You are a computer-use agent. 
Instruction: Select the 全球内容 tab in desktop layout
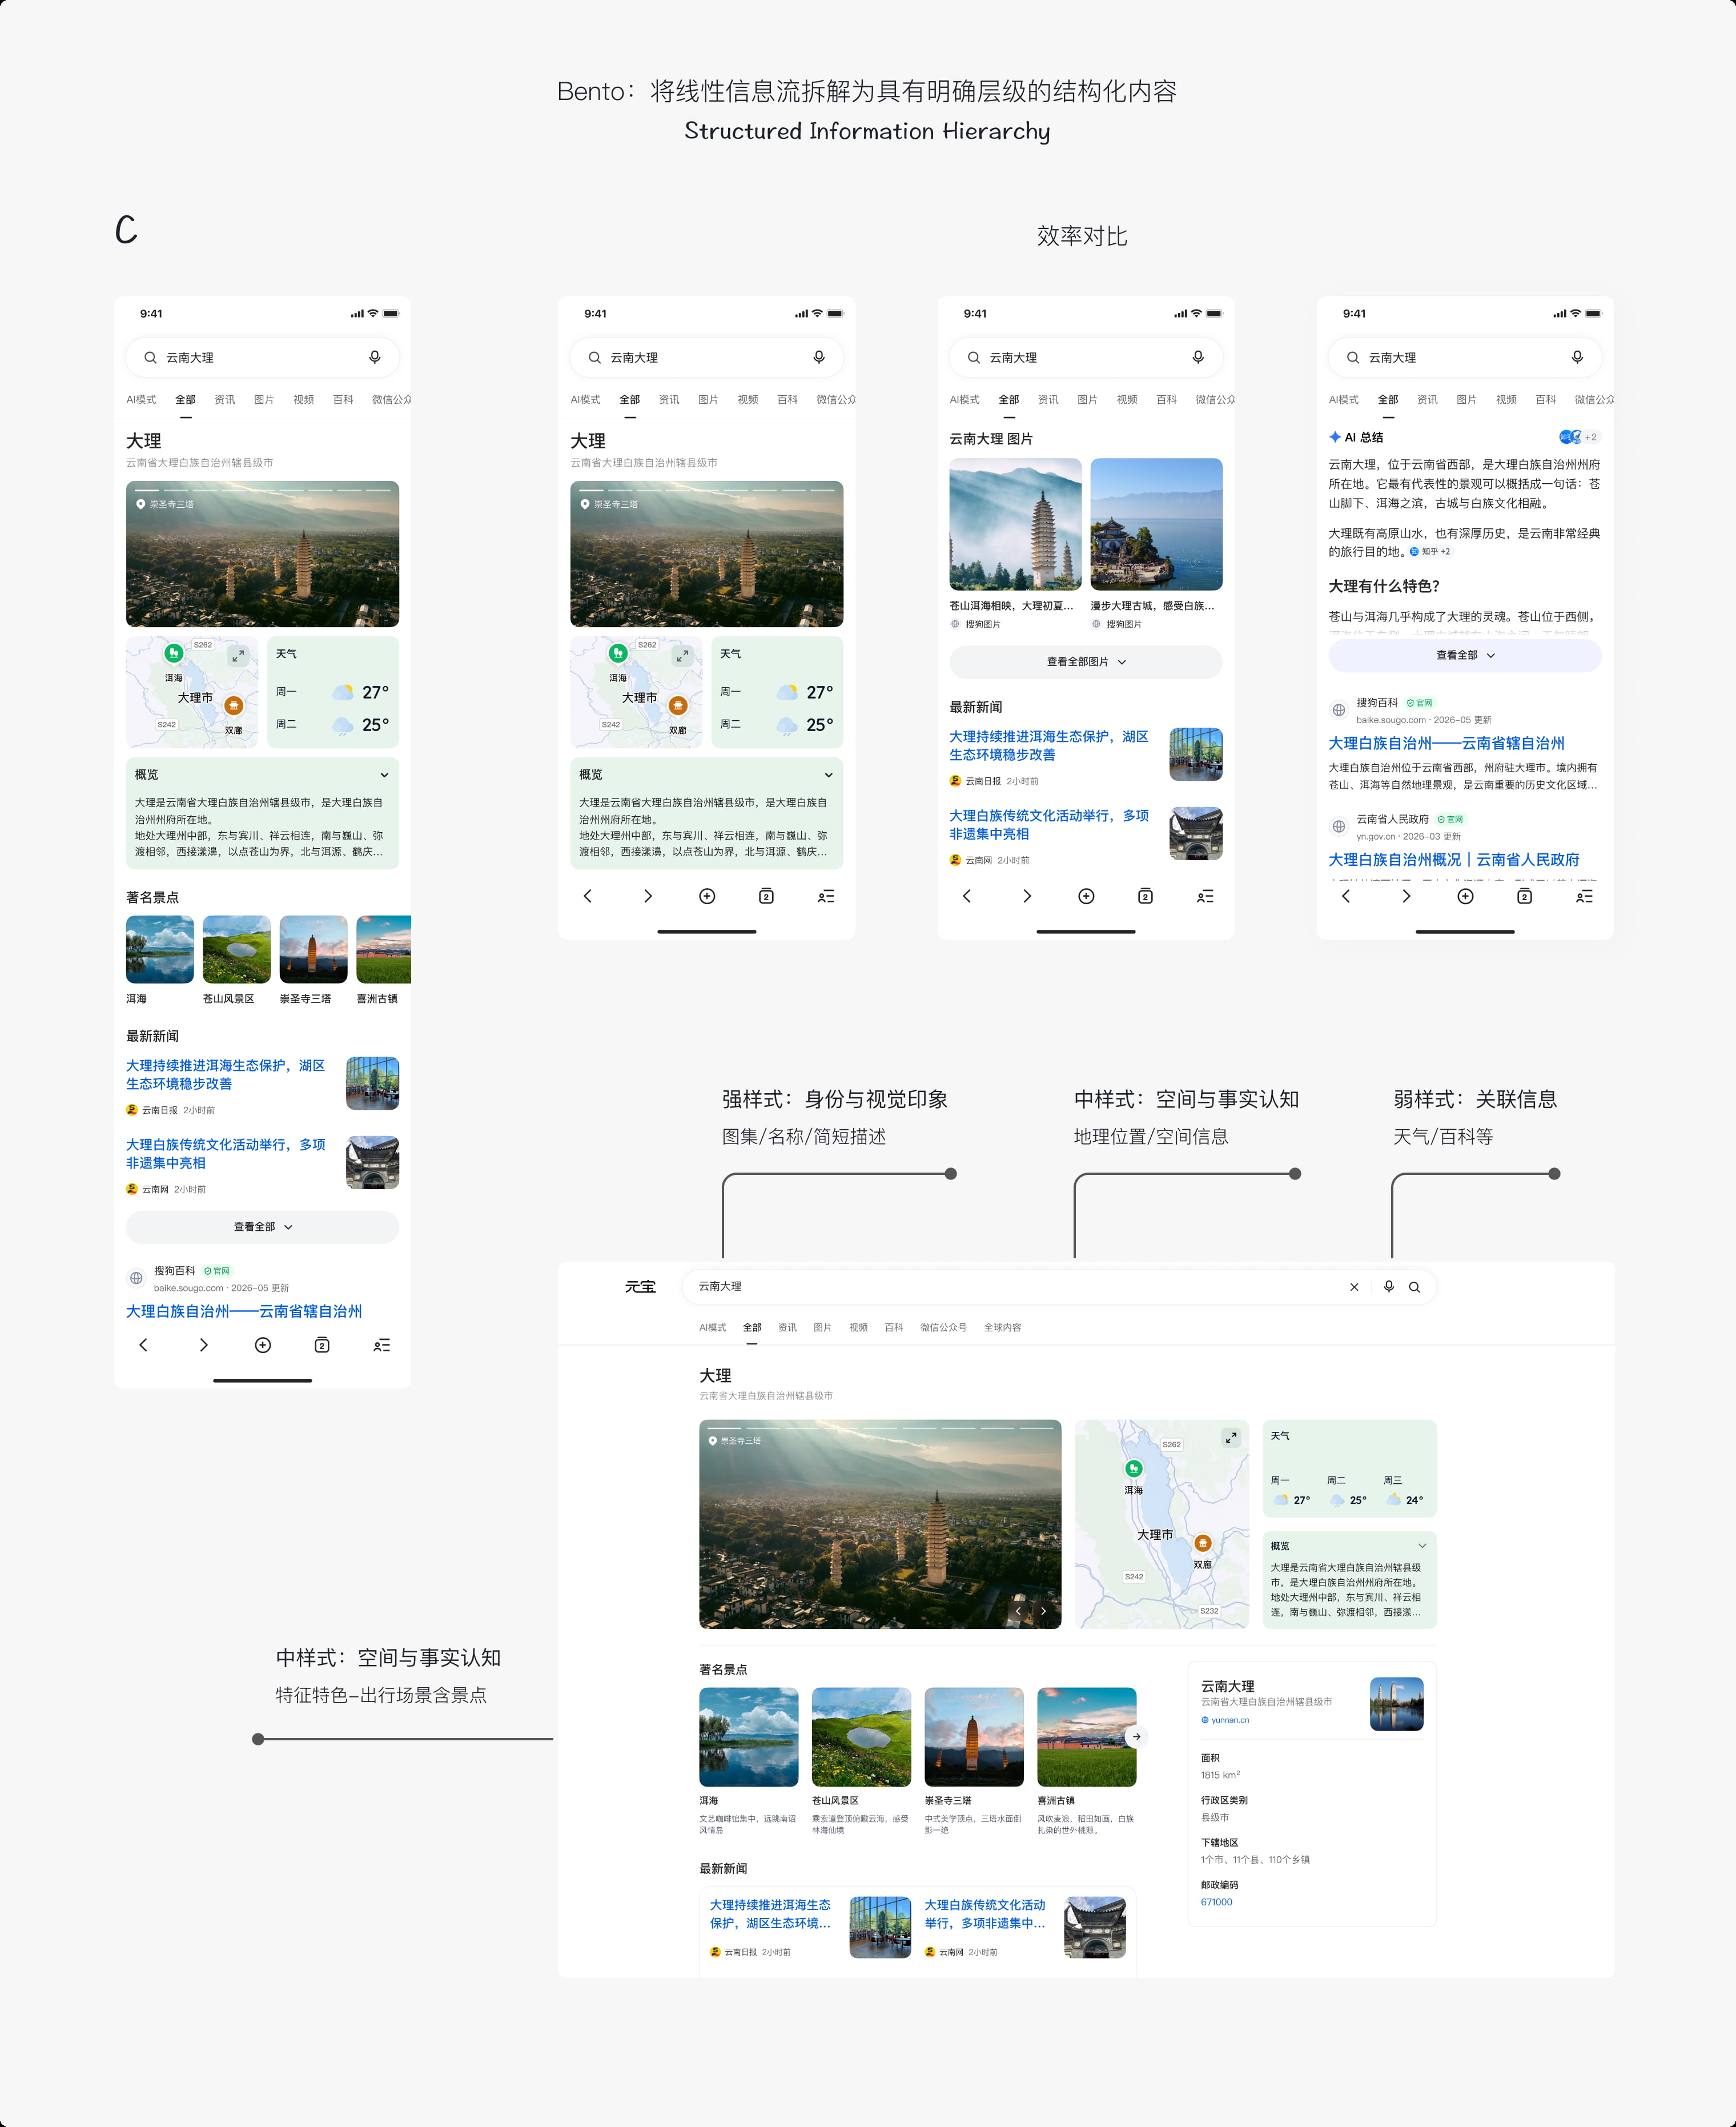click(1002, 1328)
